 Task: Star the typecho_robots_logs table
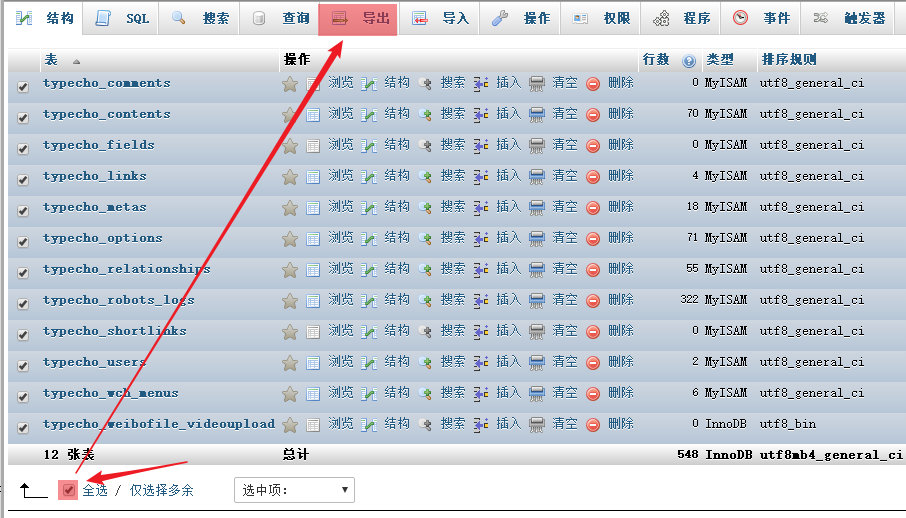click(290, 301)
